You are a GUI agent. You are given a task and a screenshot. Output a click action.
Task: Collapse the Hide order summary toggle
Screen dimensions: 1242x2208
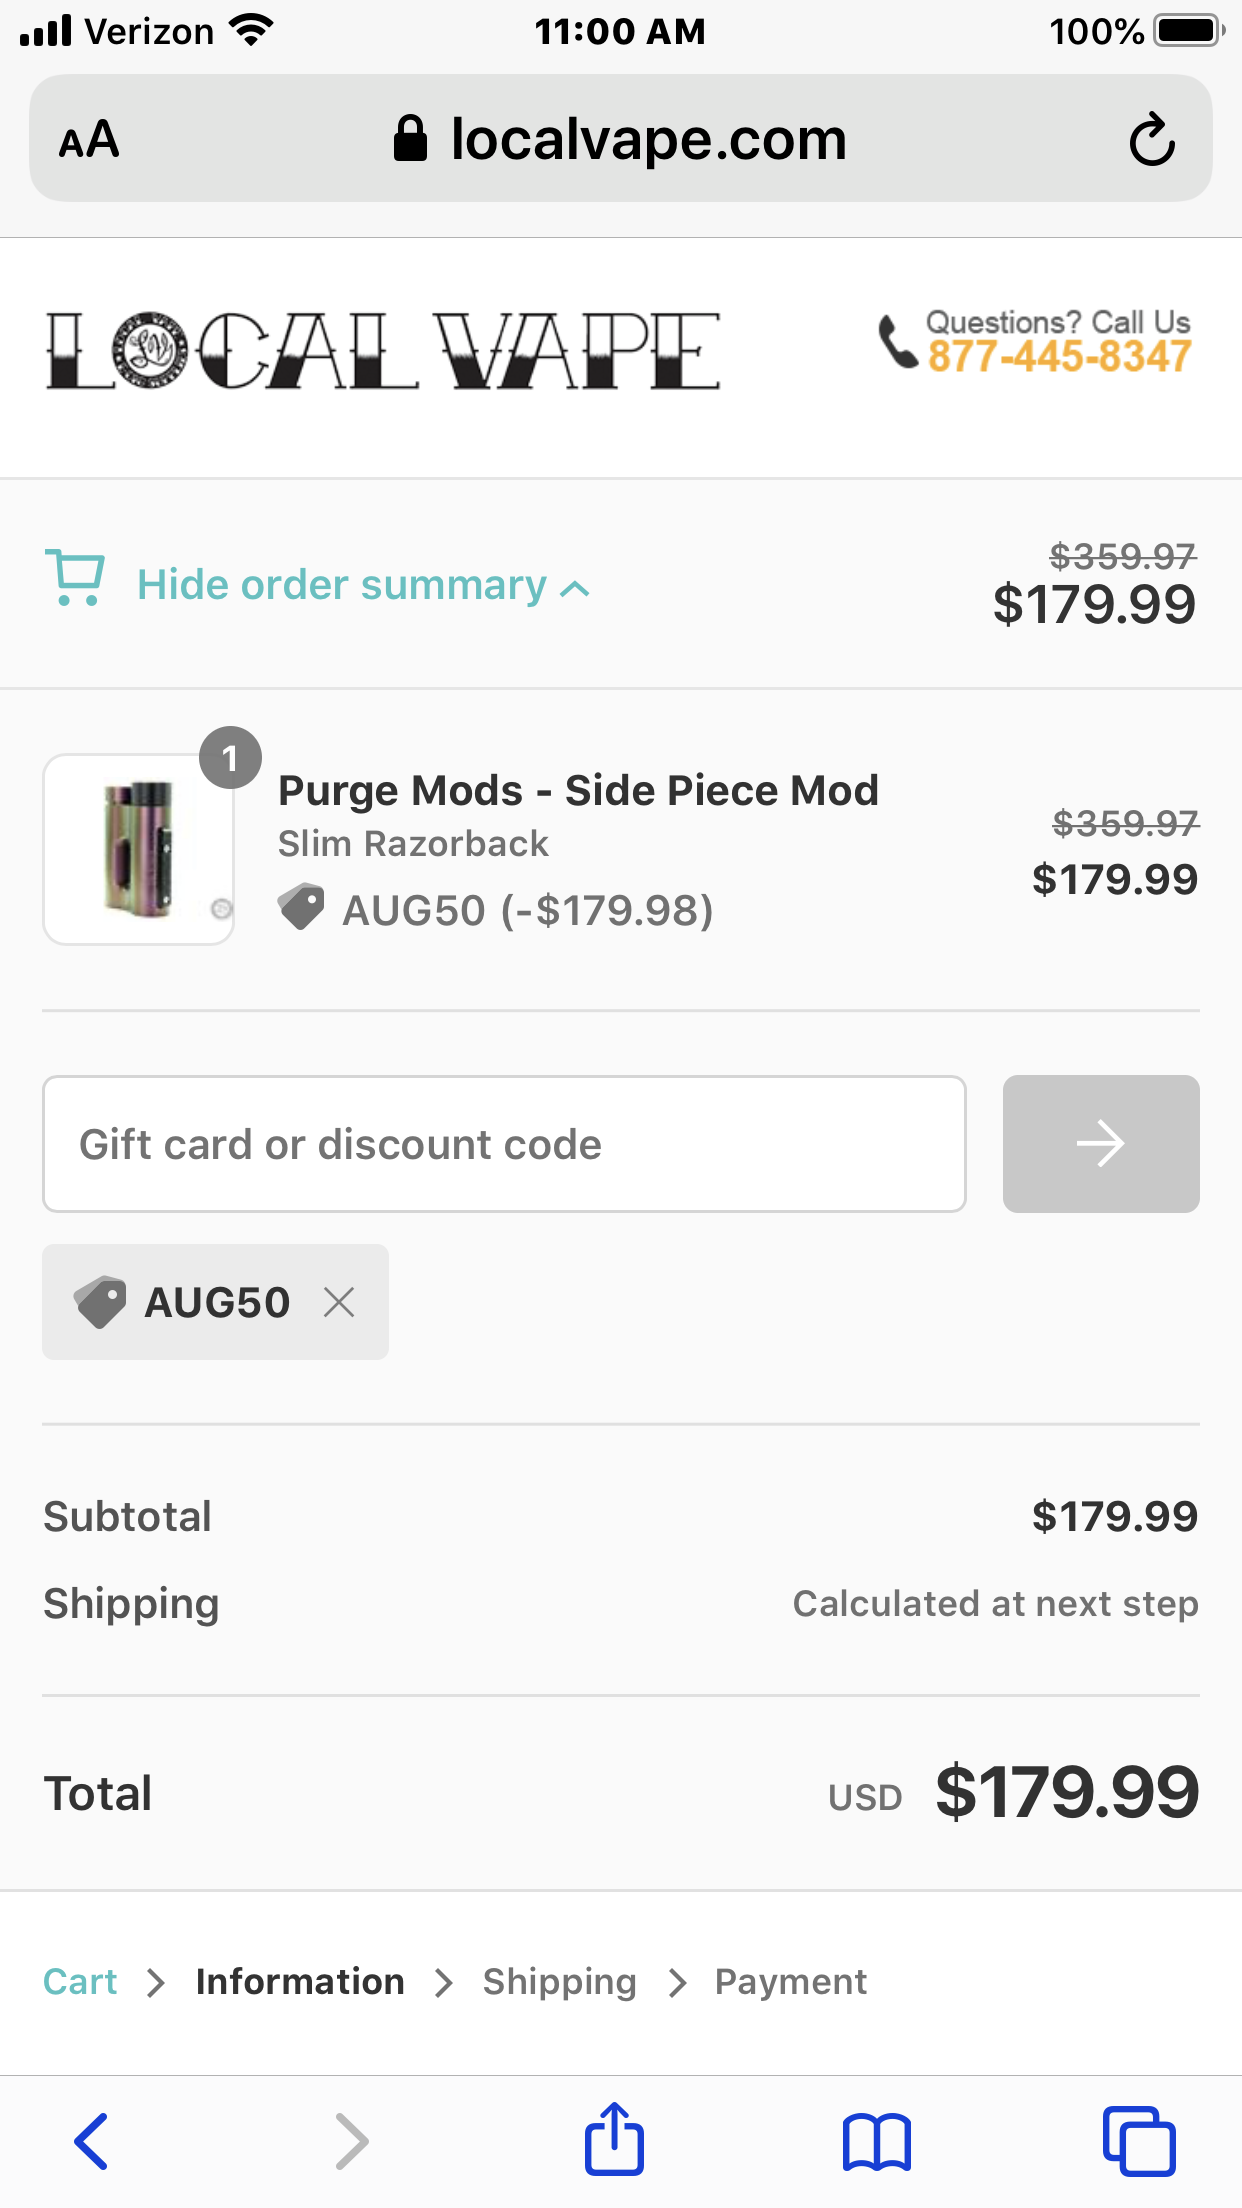coord(341,585)
